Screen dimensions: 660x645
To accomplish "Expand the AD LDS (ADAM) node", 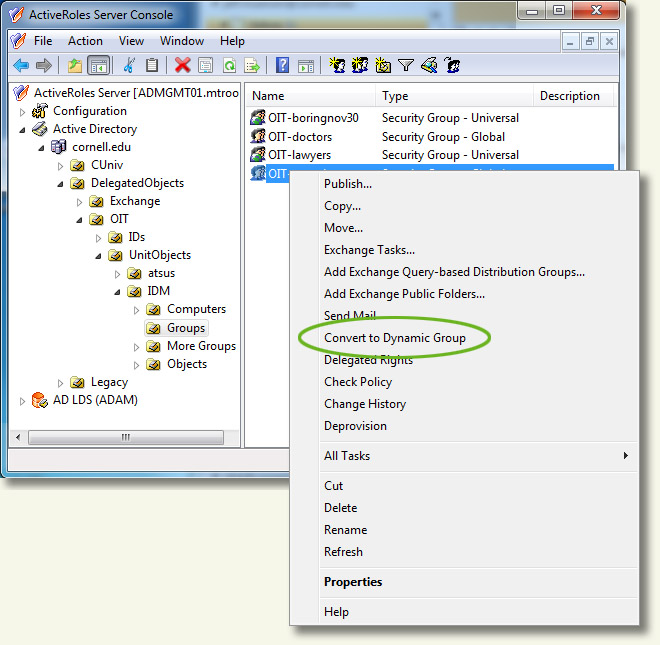I will [x=22, y=401].
